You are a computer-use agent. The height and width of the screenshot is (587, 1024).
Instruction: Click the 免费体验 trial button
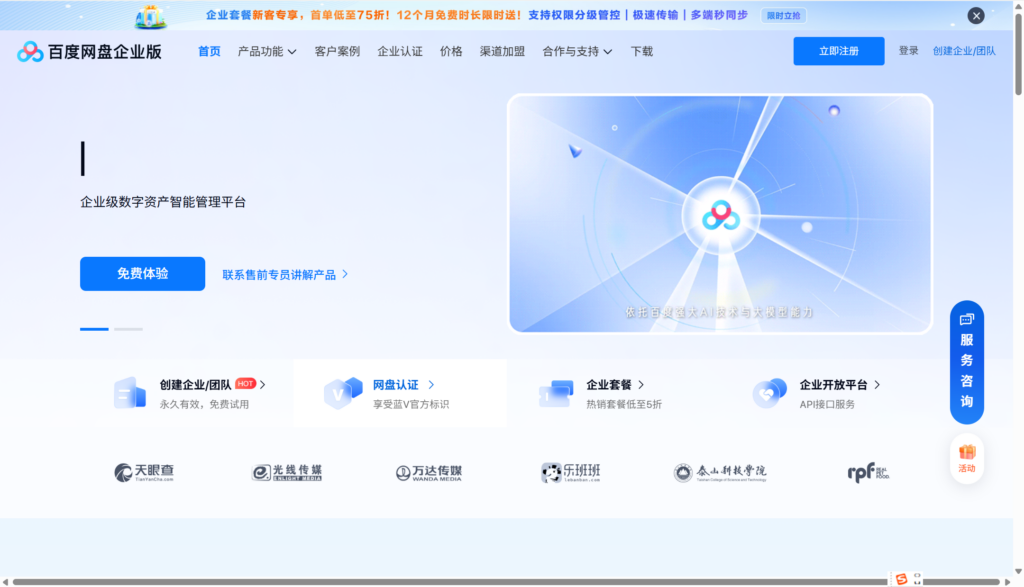coord(142,273)
